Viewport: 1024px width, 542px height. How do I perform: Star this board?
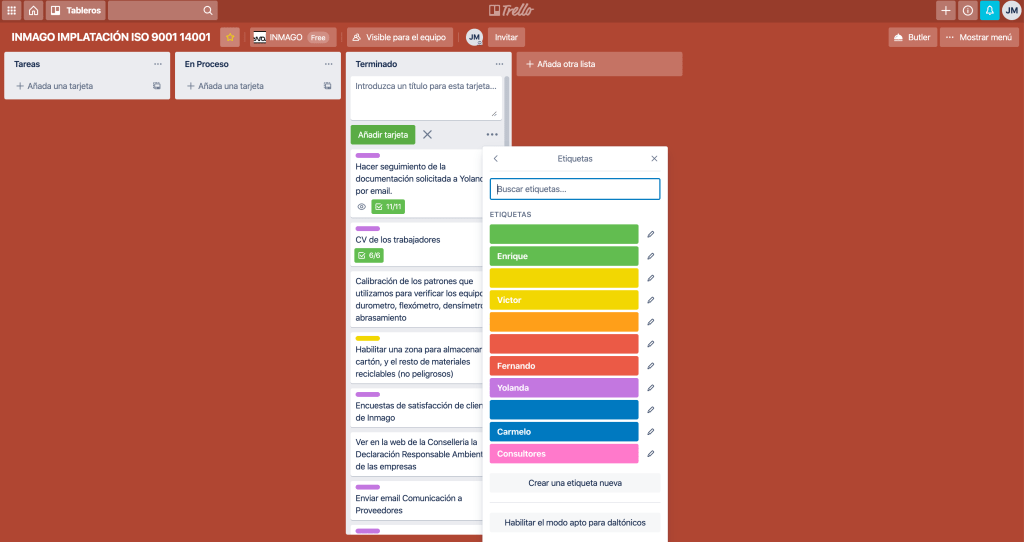(230, 37)
